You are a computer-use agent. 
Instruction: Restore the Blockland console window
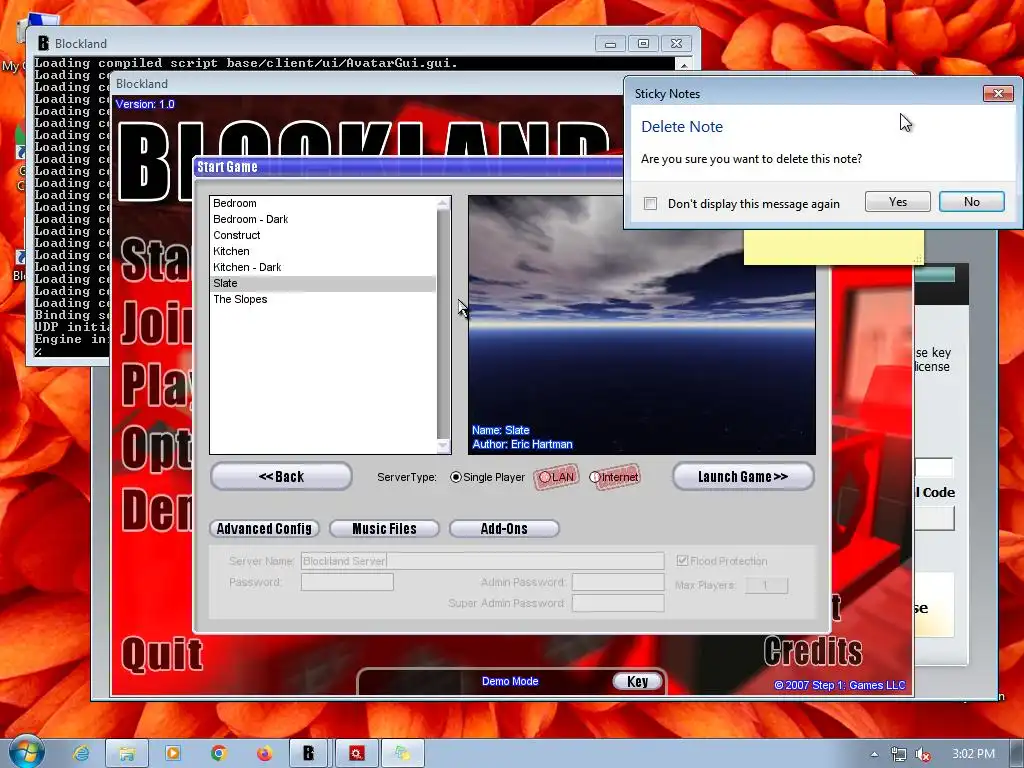643,44
